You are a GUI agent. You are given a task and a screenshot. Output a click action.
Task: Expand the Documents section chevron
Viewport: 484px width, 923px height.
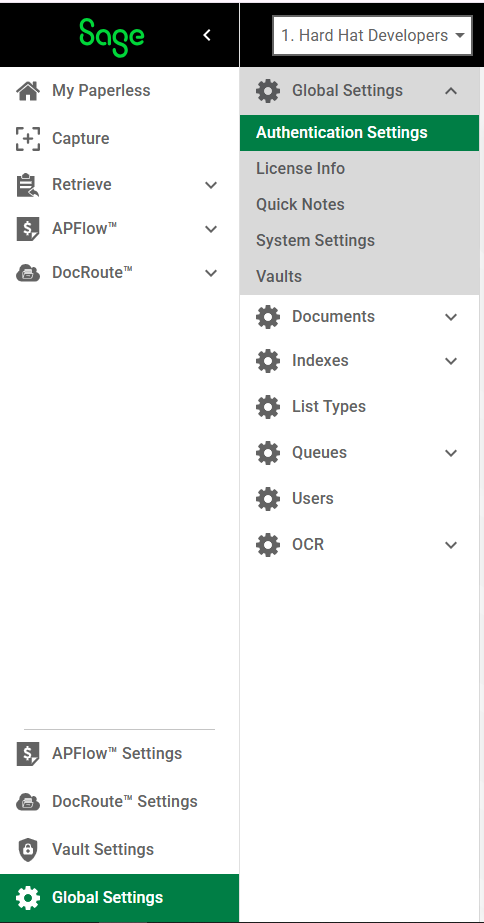pos(451,317)
